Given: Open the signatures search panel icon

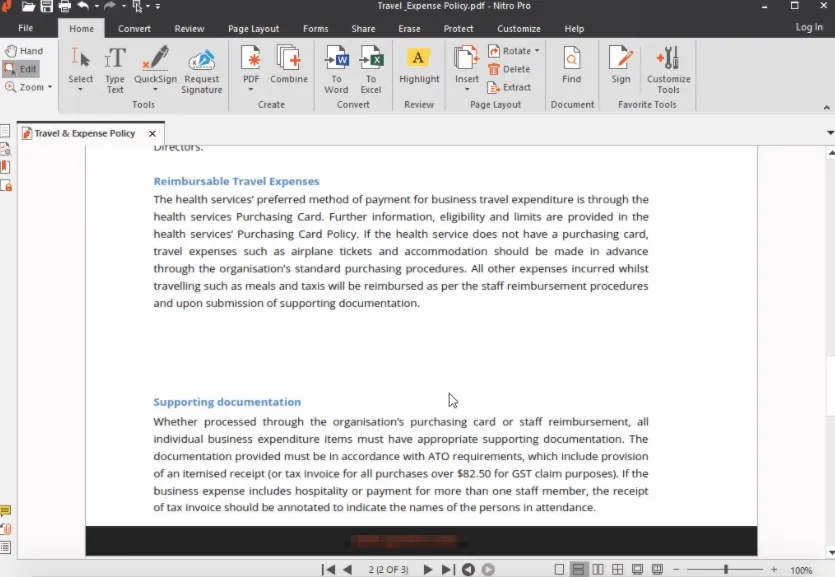Looking at the screenshot, I should [x=5, y=149].
